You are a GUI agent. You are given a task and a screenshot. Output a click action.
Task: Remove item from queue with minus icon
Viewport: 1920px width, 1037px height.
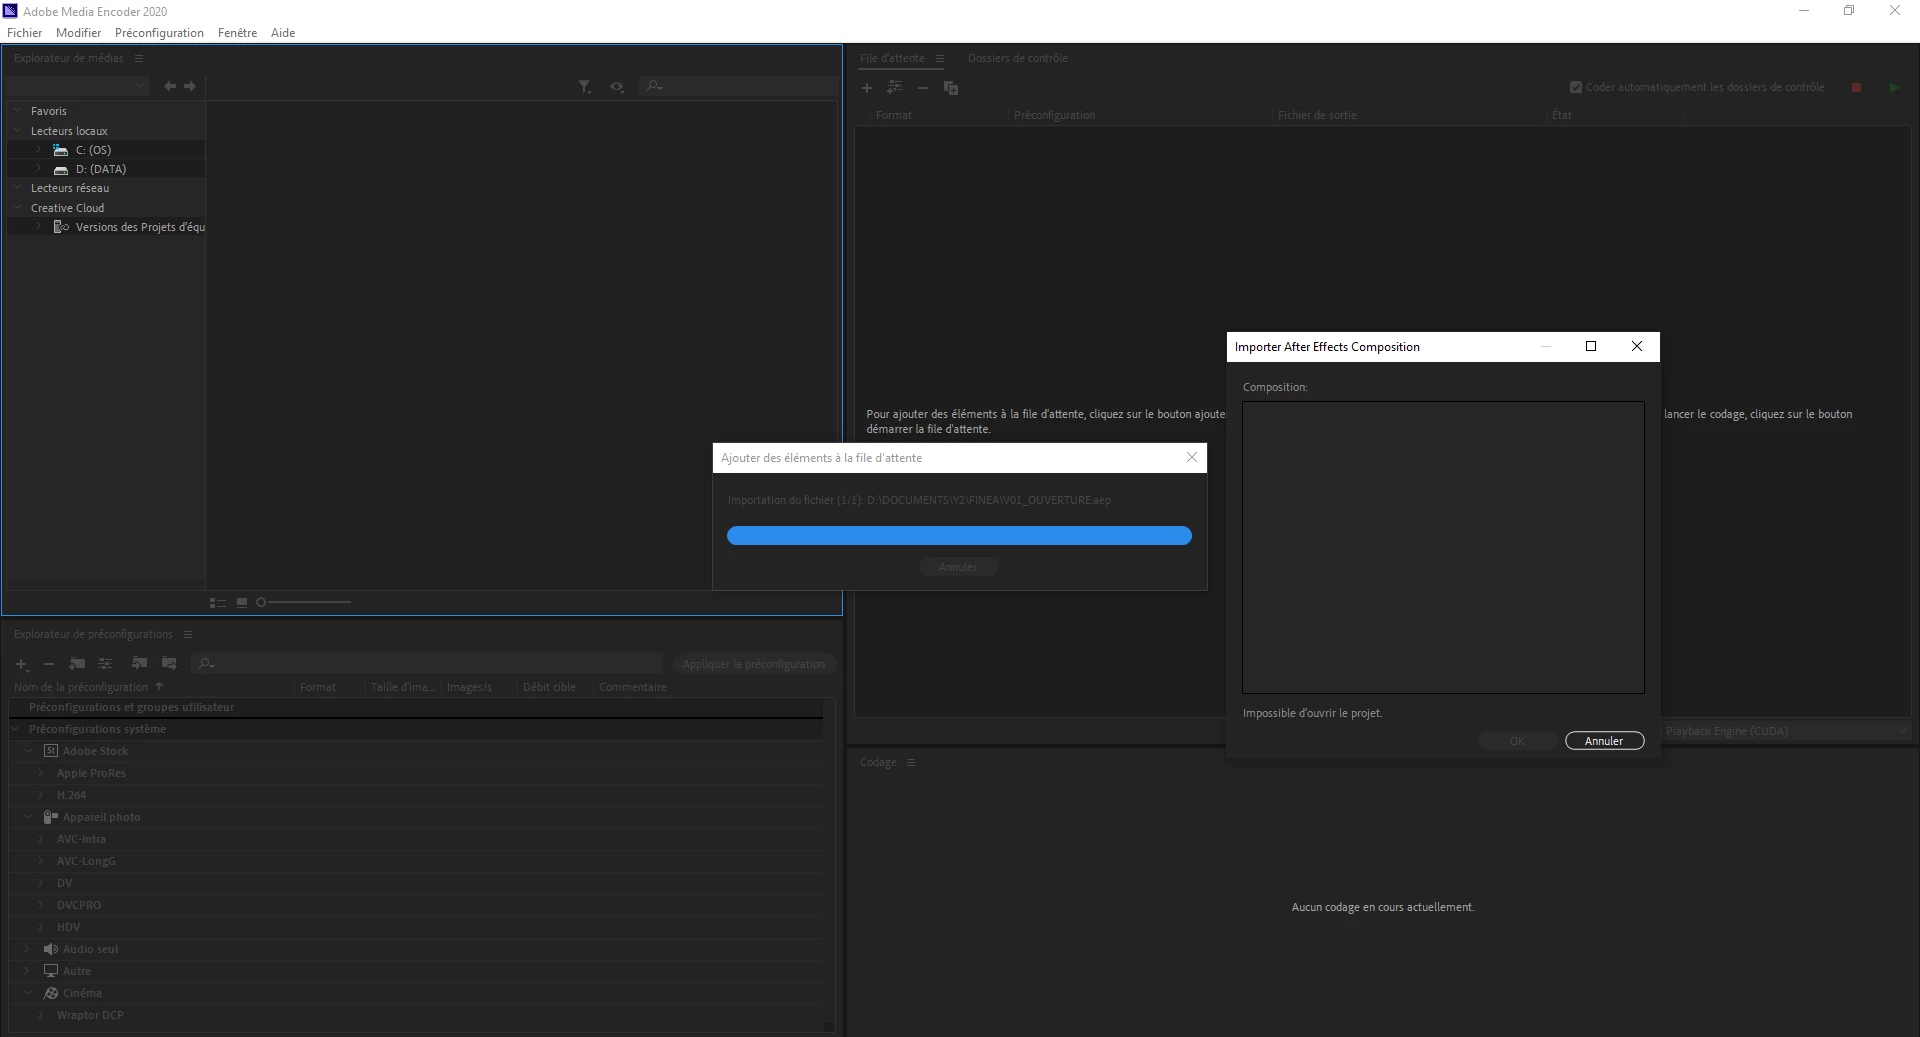coord(923,88)
